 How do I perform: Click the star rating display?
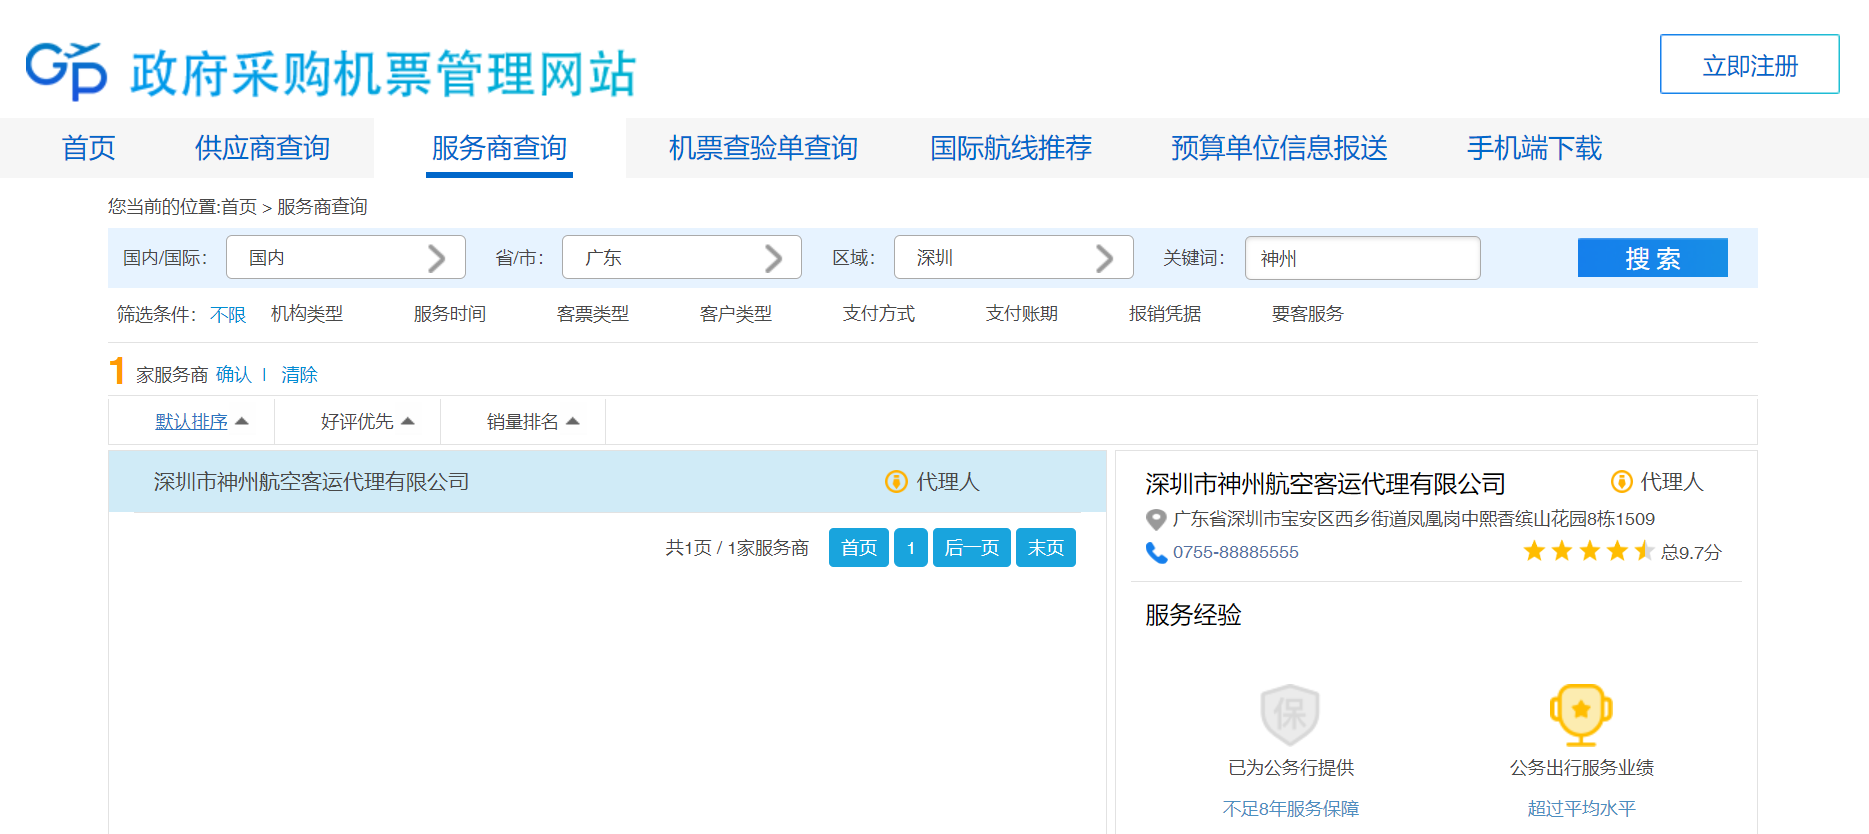coord(1588,551)
